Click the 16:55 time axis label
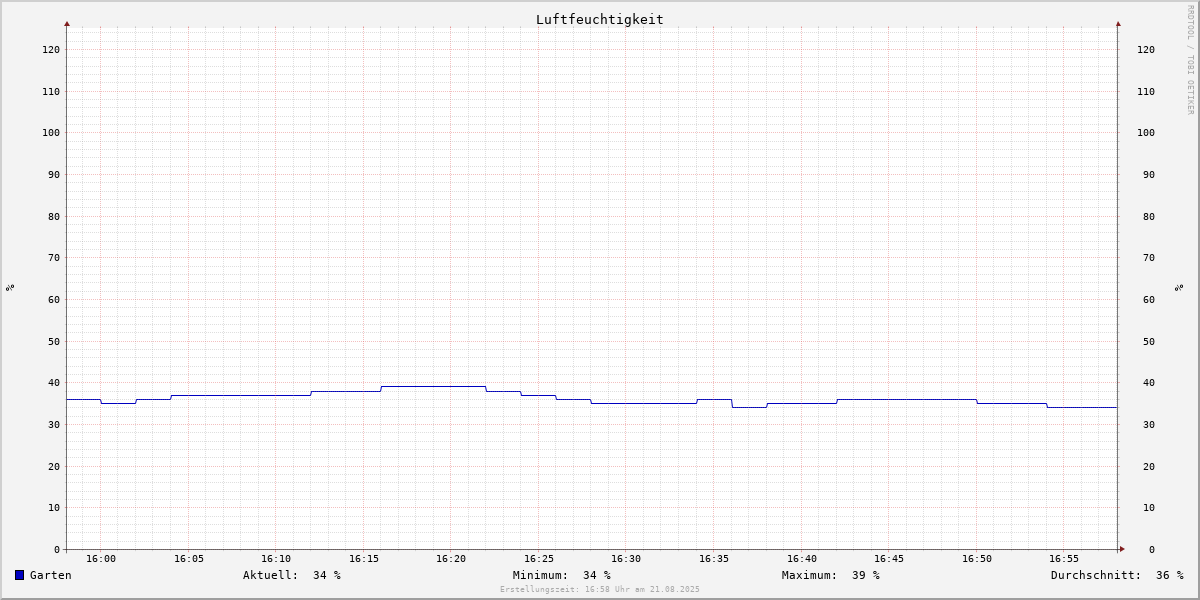This screenshot has width=1200, height=600. (1064, 559)
